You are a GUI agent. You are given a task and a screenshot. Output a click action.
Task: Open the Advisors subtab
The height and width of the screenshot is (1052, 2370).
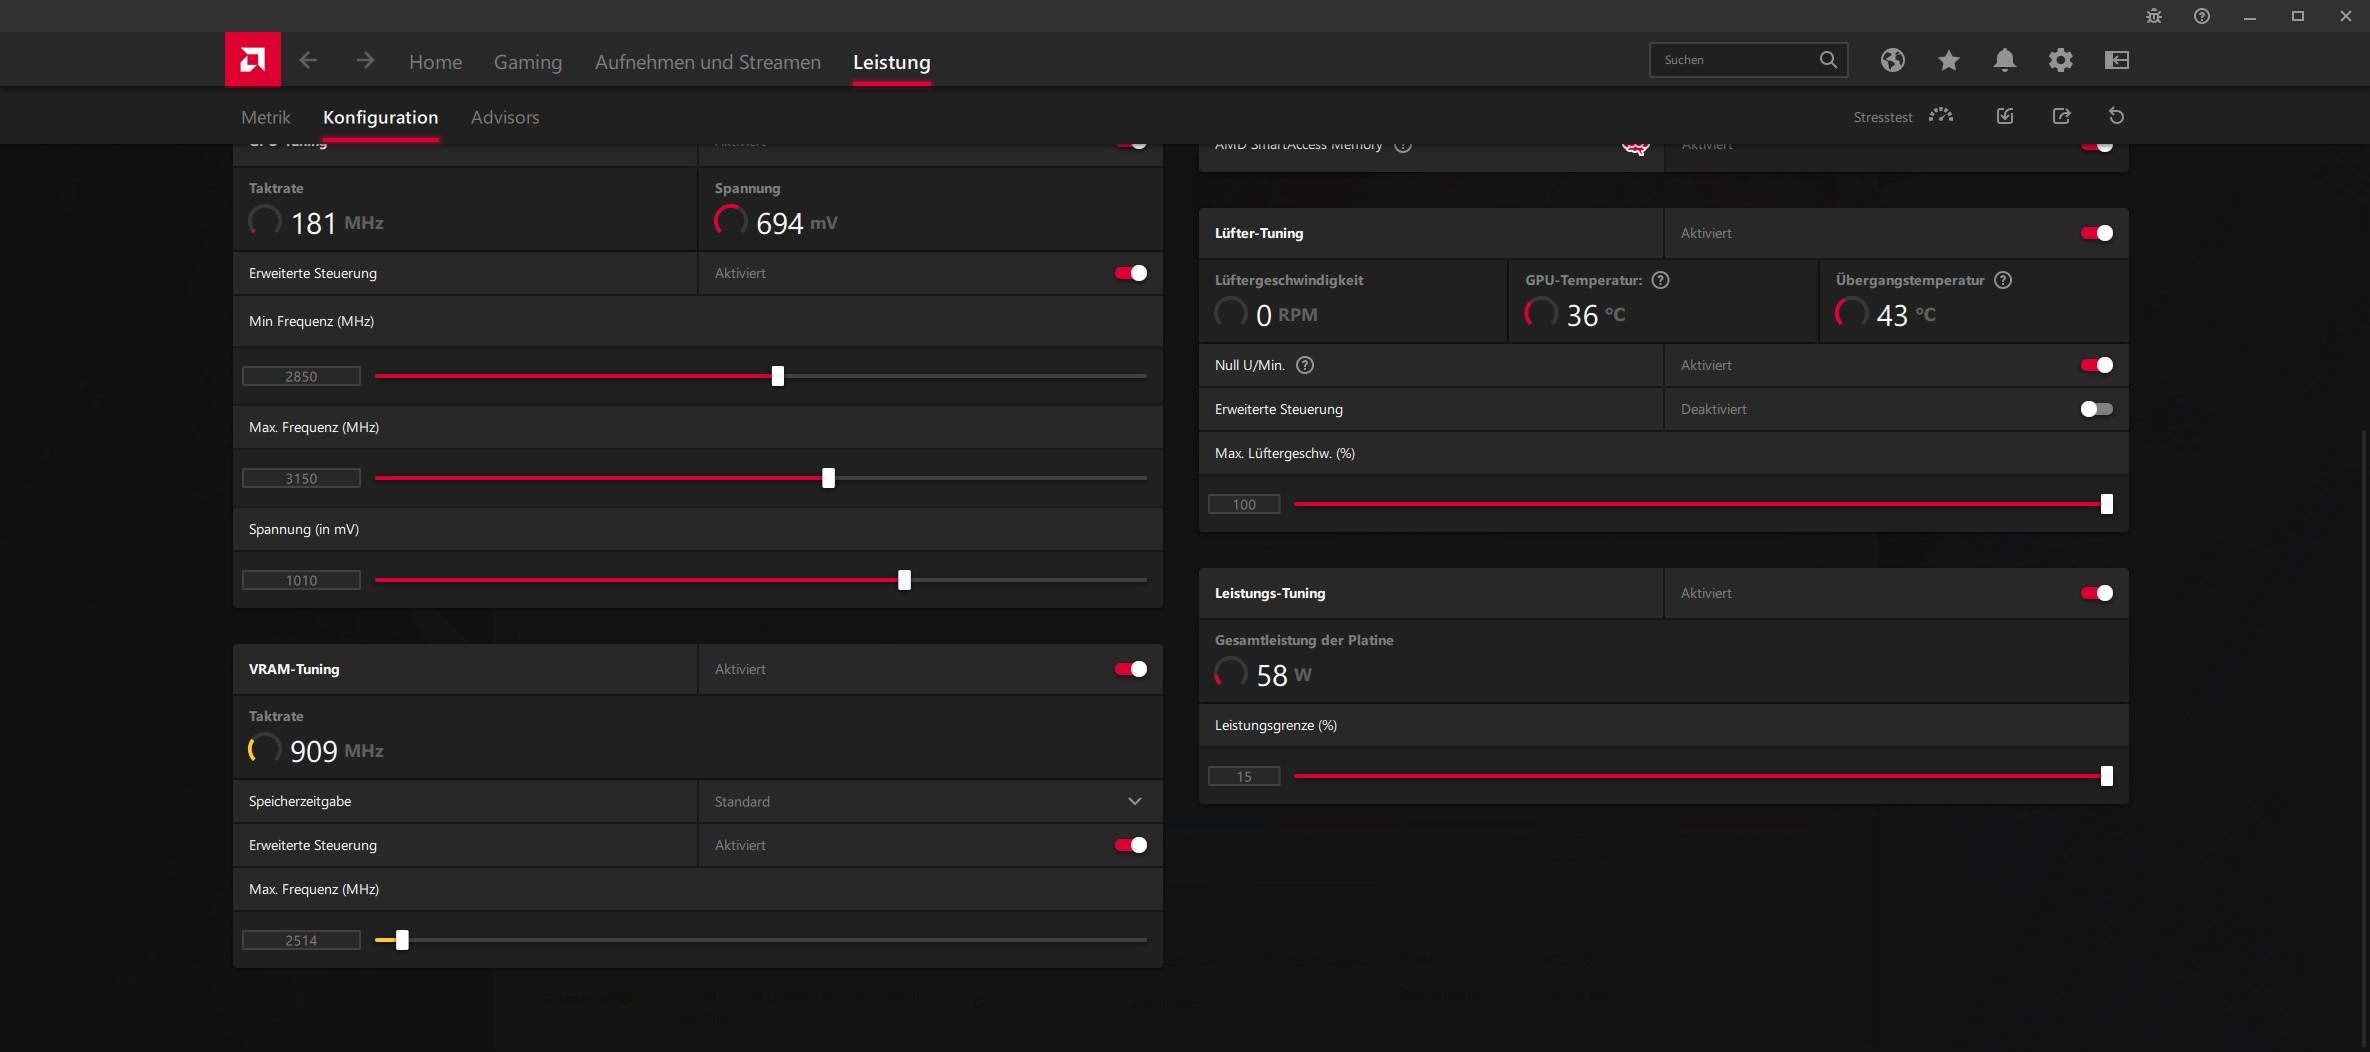point(505,117)
